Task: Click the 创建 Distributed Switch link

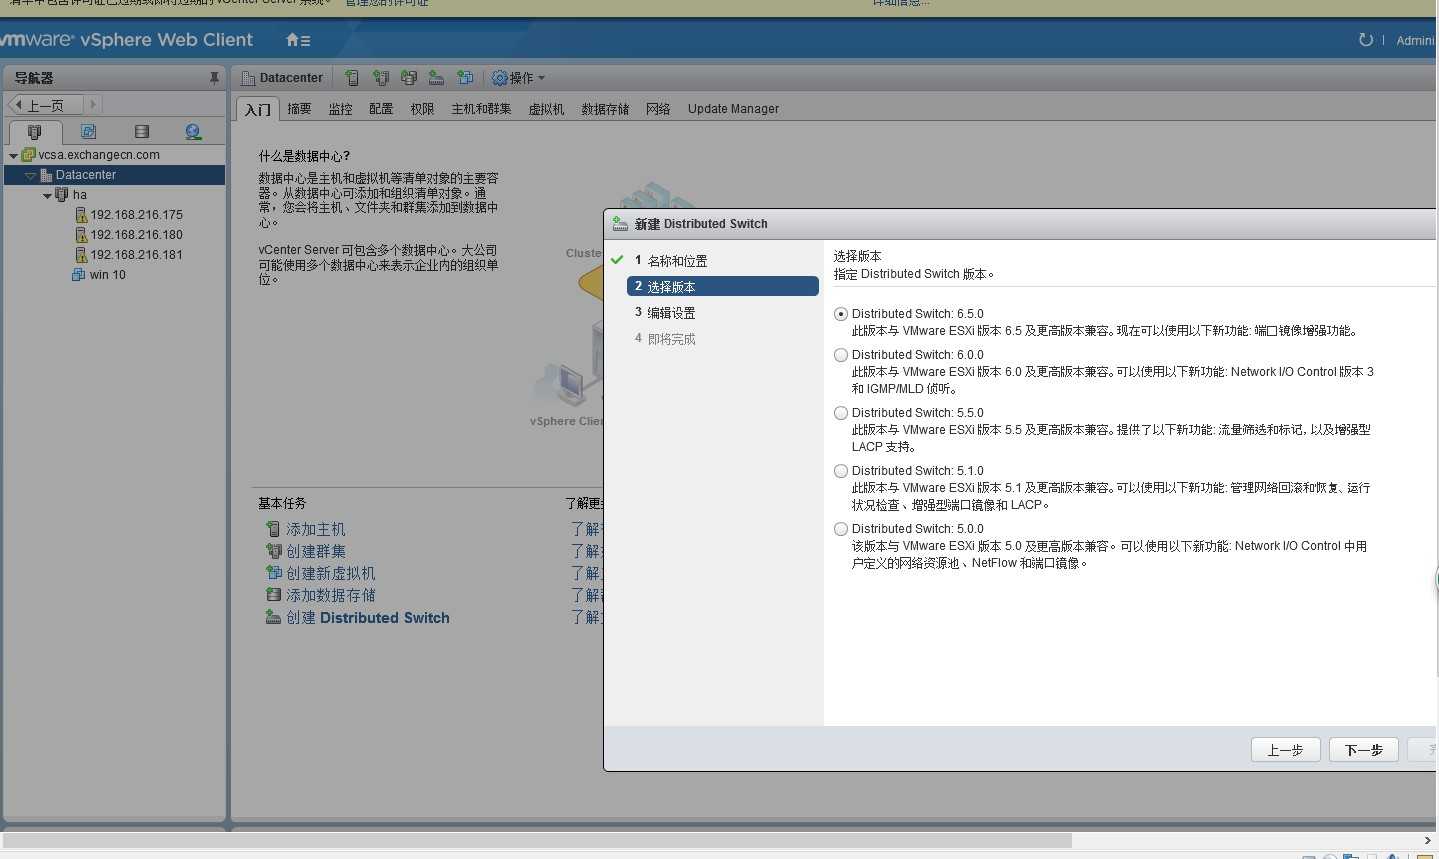Action: pyautogui.click(x=367, y=618)
